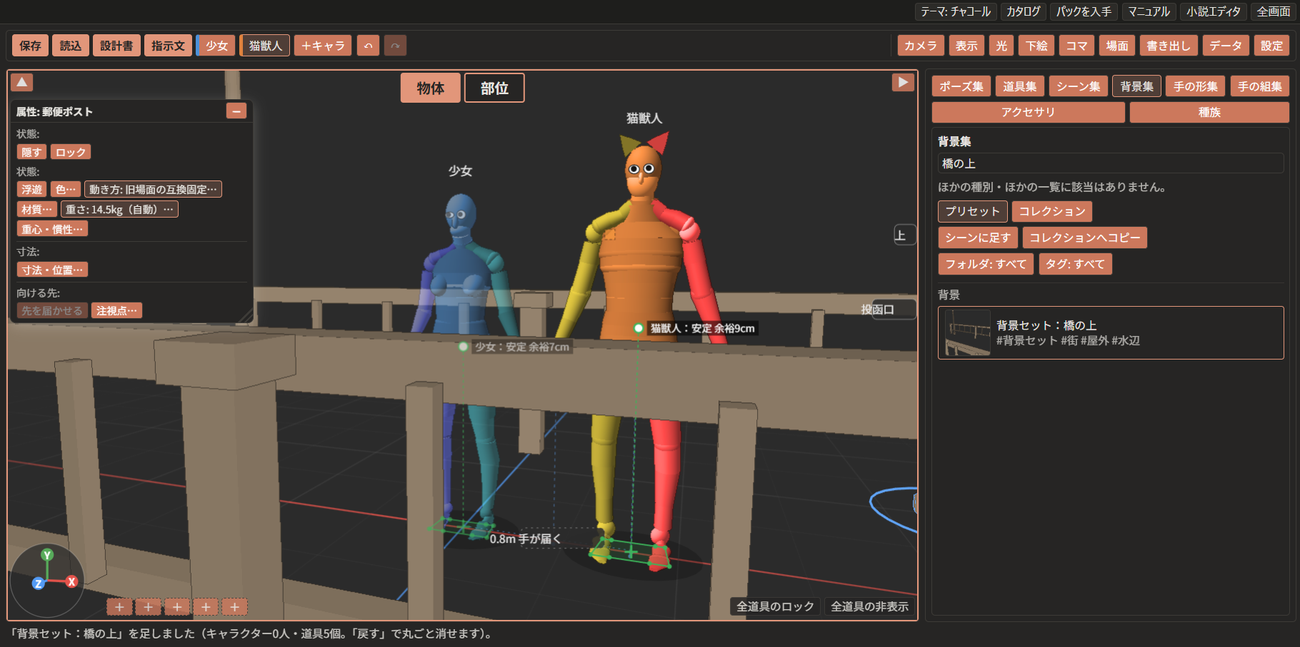The image size is (1300, 647).
Task: Click the redo arrow icon
Action: tap(395, 45)
